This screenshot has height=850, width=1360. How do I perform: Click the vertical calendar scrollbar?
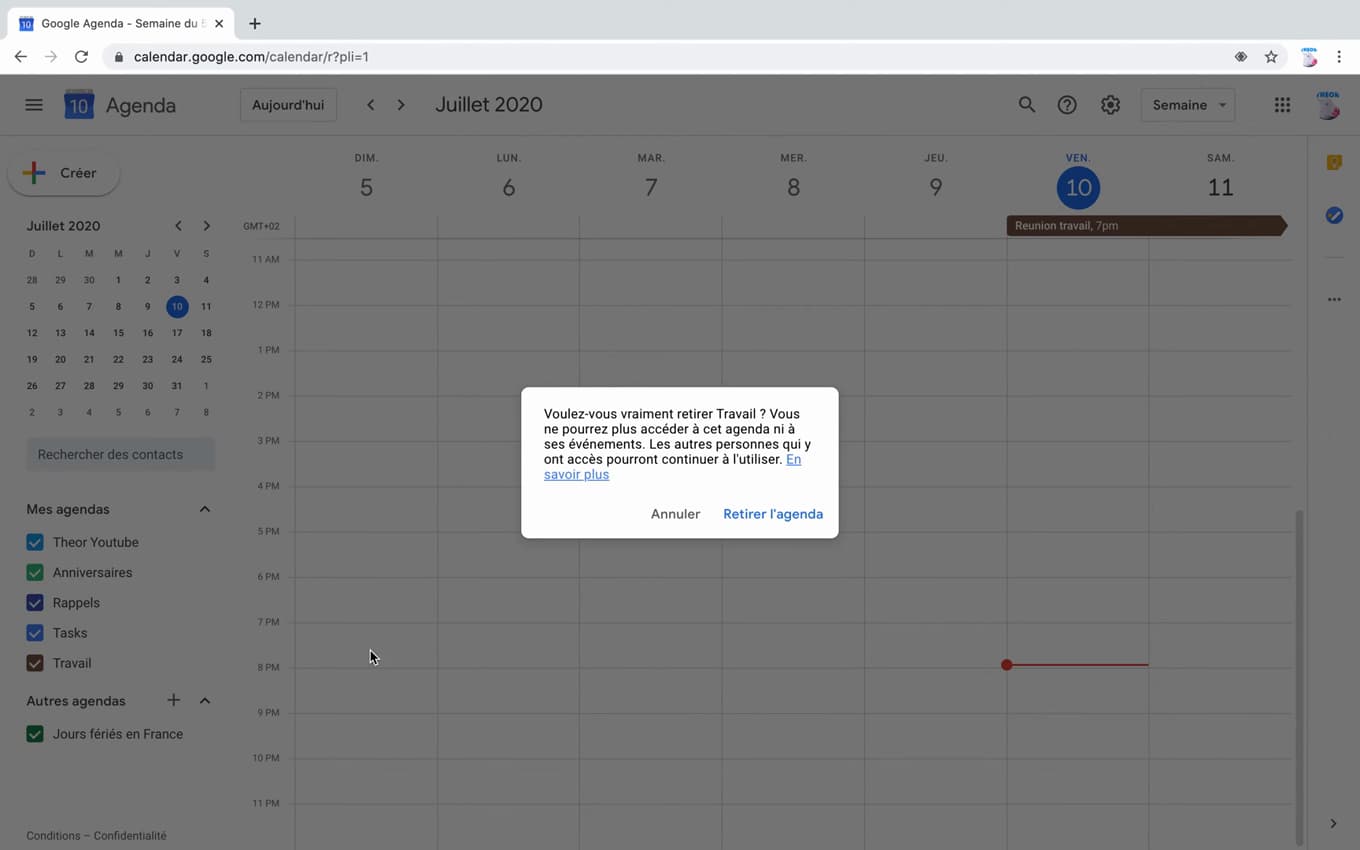click(1299, 676)
